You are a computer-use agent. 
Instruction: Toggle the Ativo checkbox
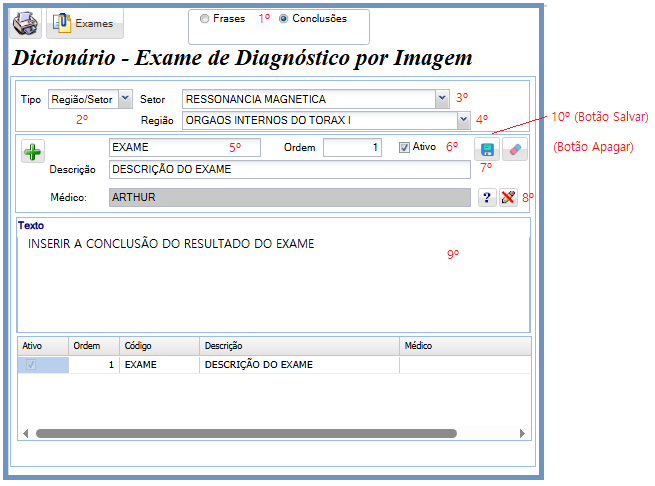point(404,147)
